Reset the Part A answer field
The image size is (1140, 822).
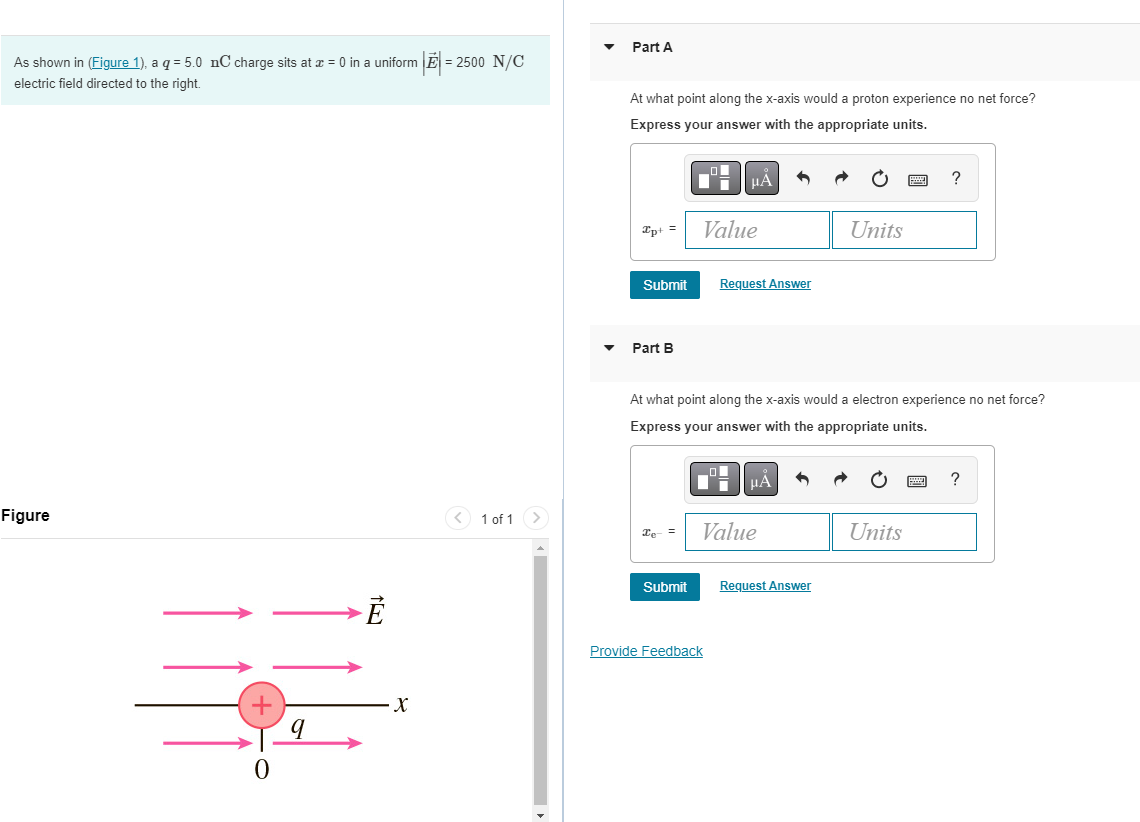[x=878, y=177]
